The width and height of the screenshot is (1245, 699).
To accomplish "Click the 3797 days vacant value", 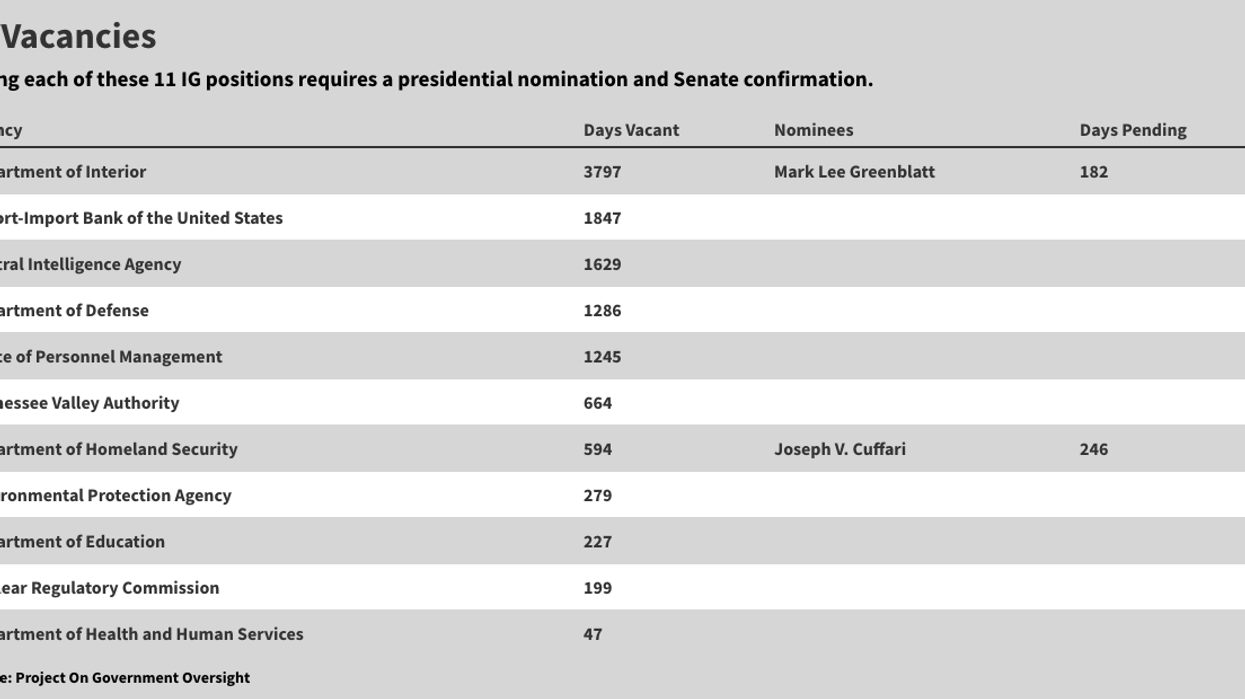I will [x=602, y=172].
